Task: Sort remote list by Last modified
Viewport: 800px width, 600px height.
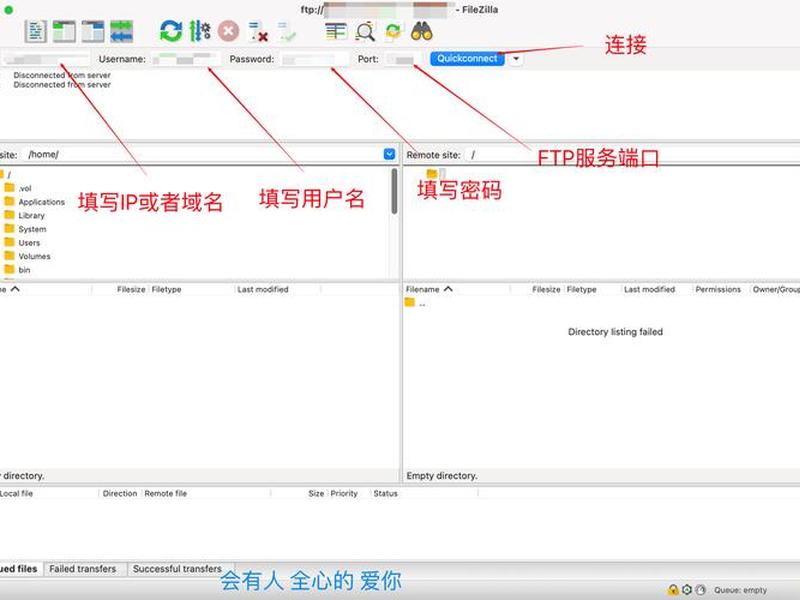Action: point(649,289)
